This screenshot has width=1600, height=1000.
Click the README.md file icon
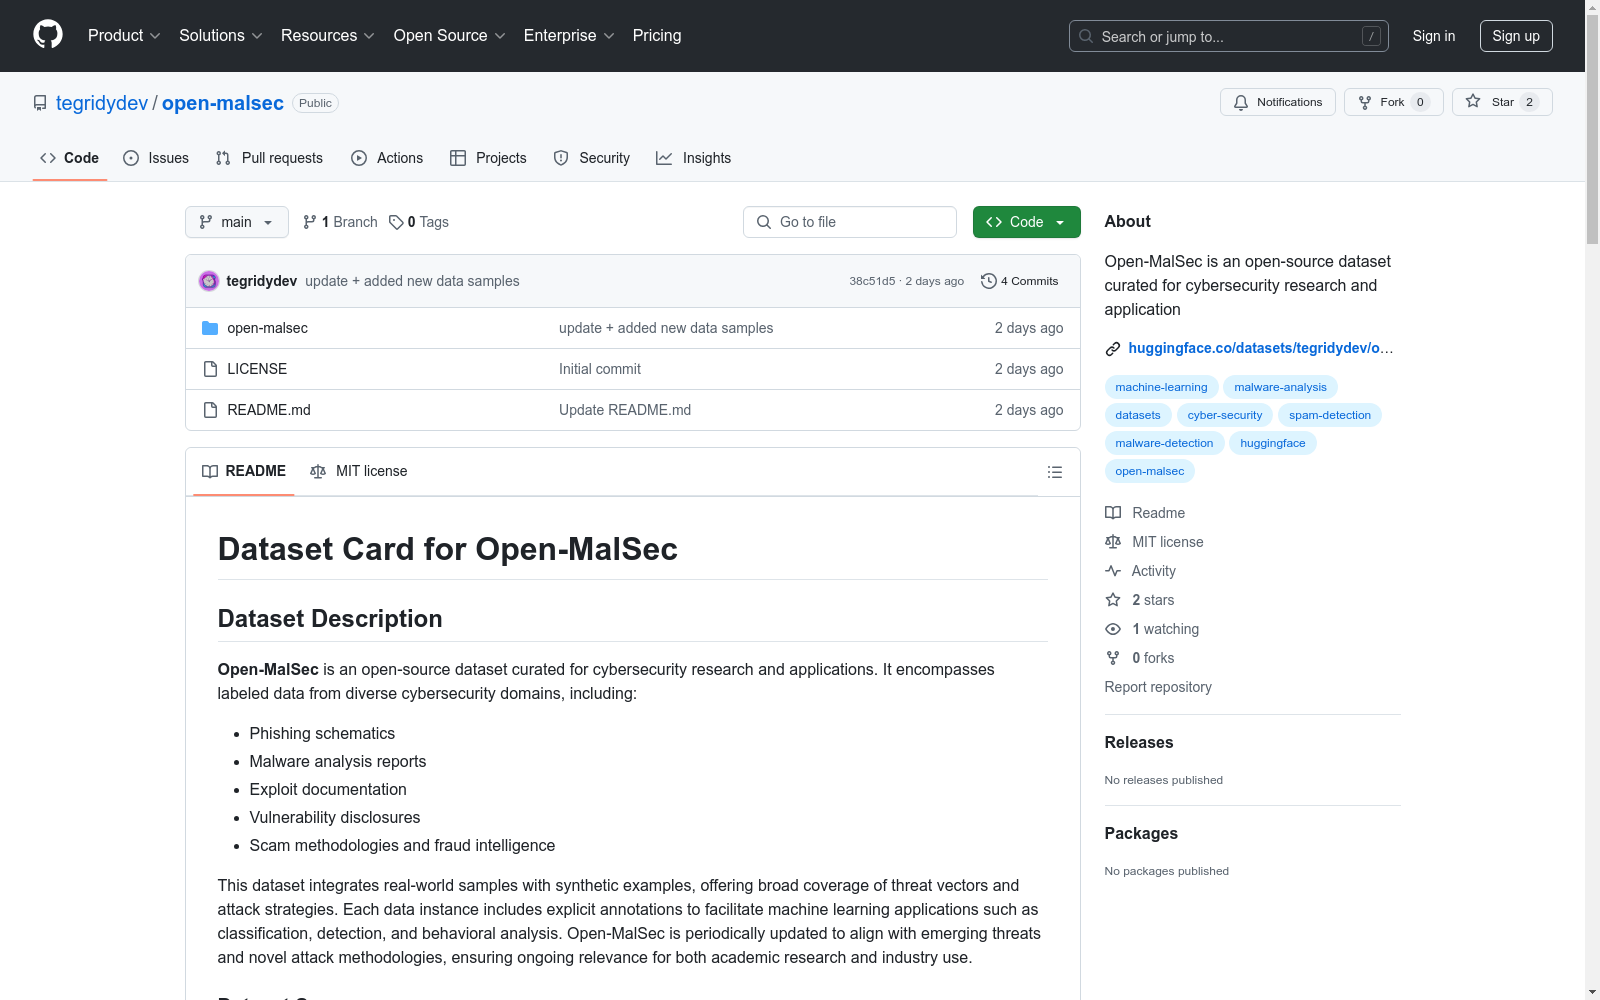coord(210,410)
